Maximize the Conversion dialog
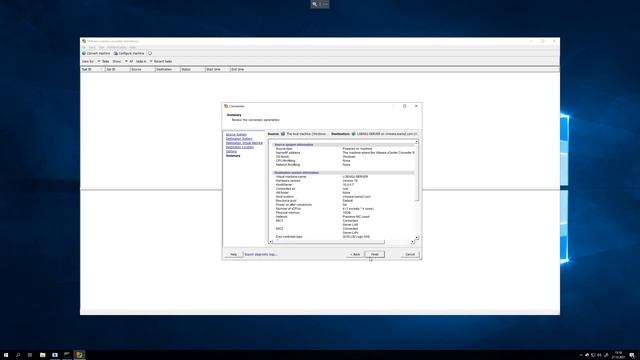The image size is (640, 360). click(404, 106)
